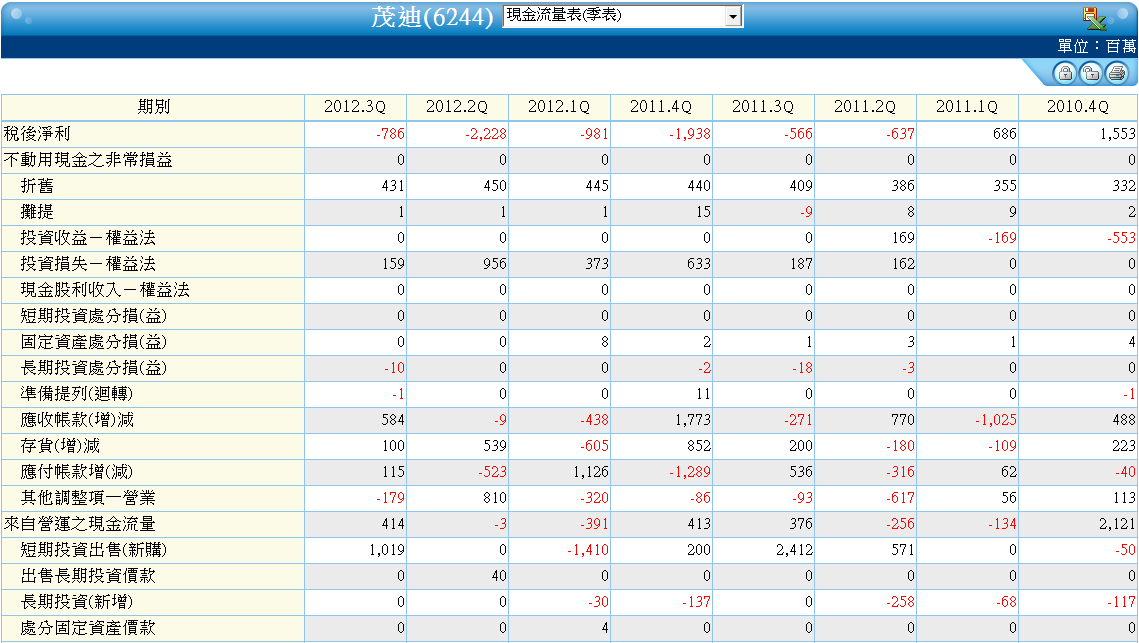
Task: Click the open padlock icon
Action: point(1090,73)
